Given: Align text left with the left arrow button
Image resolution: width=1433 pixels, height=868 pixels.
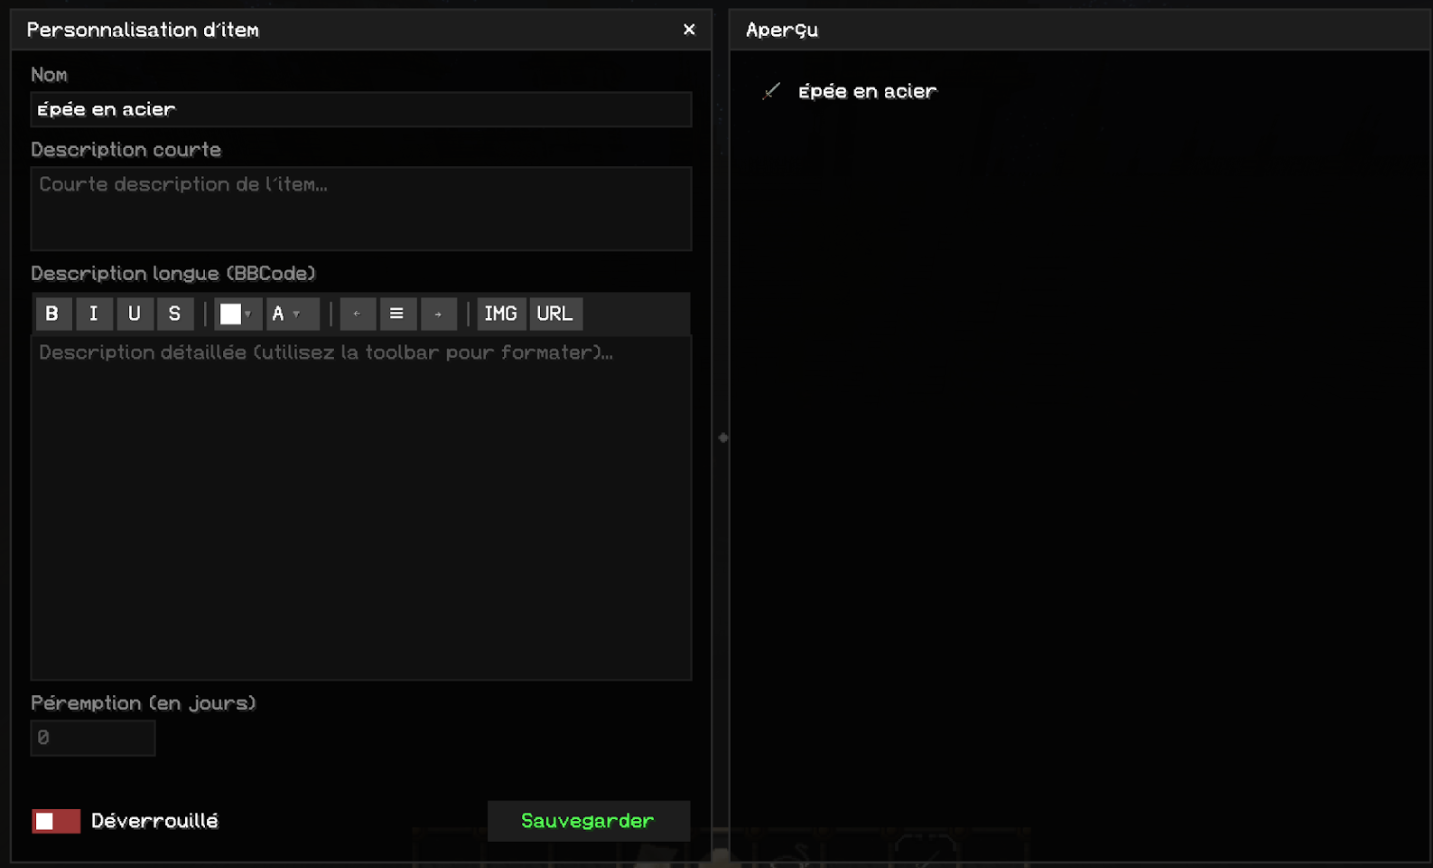Looking at the screenshot, I should click(357, 314).
